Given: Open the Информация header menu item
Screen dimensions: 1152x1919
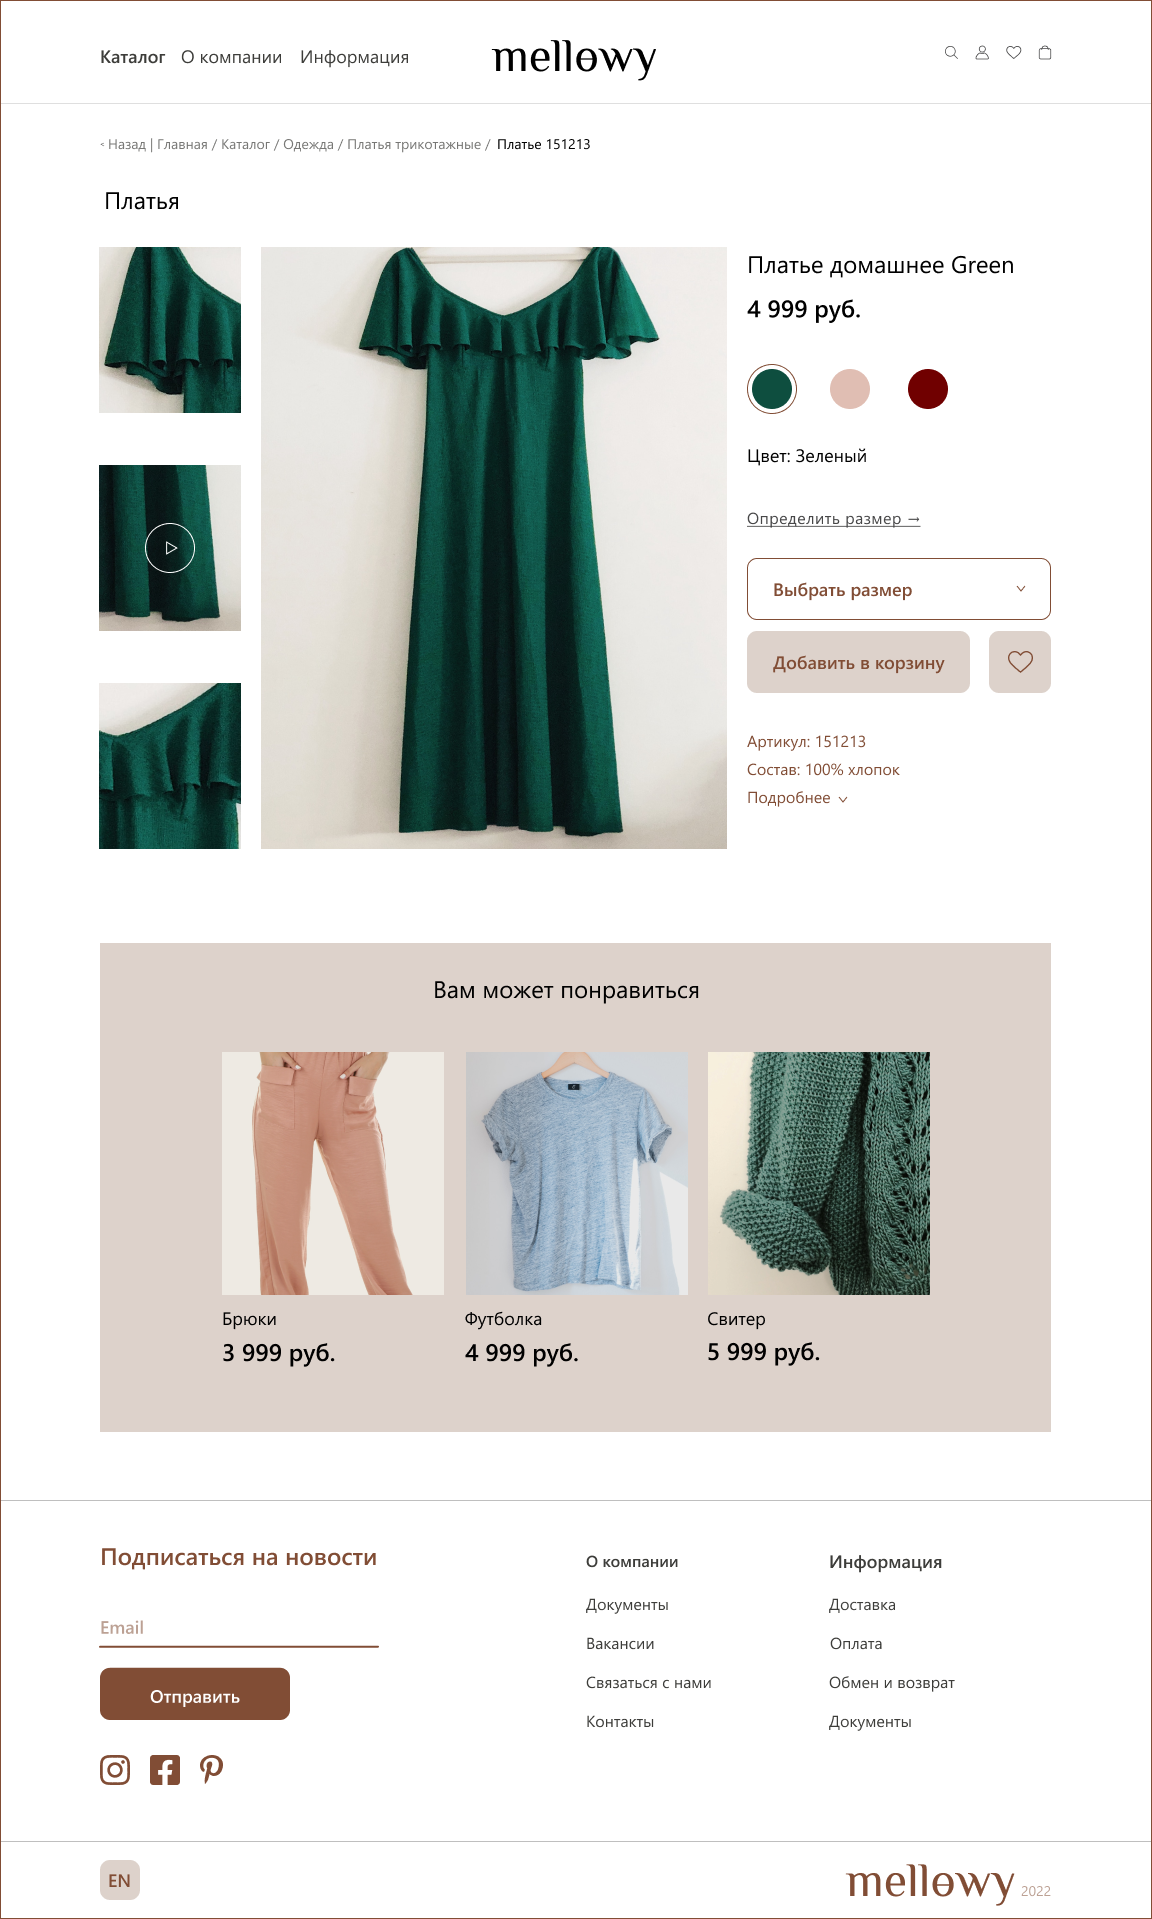Looking at the screenshot, I should pyautogui.click(x=354, y=58).
